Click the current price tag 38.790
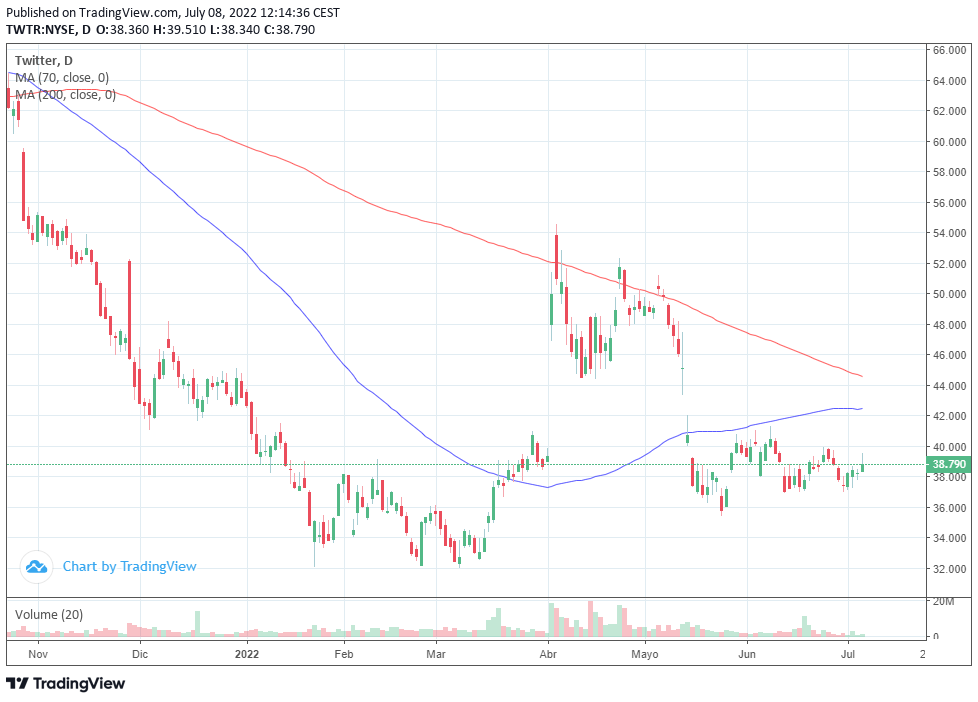The height and width of the screenshot is (702, 978). [947, 464]
